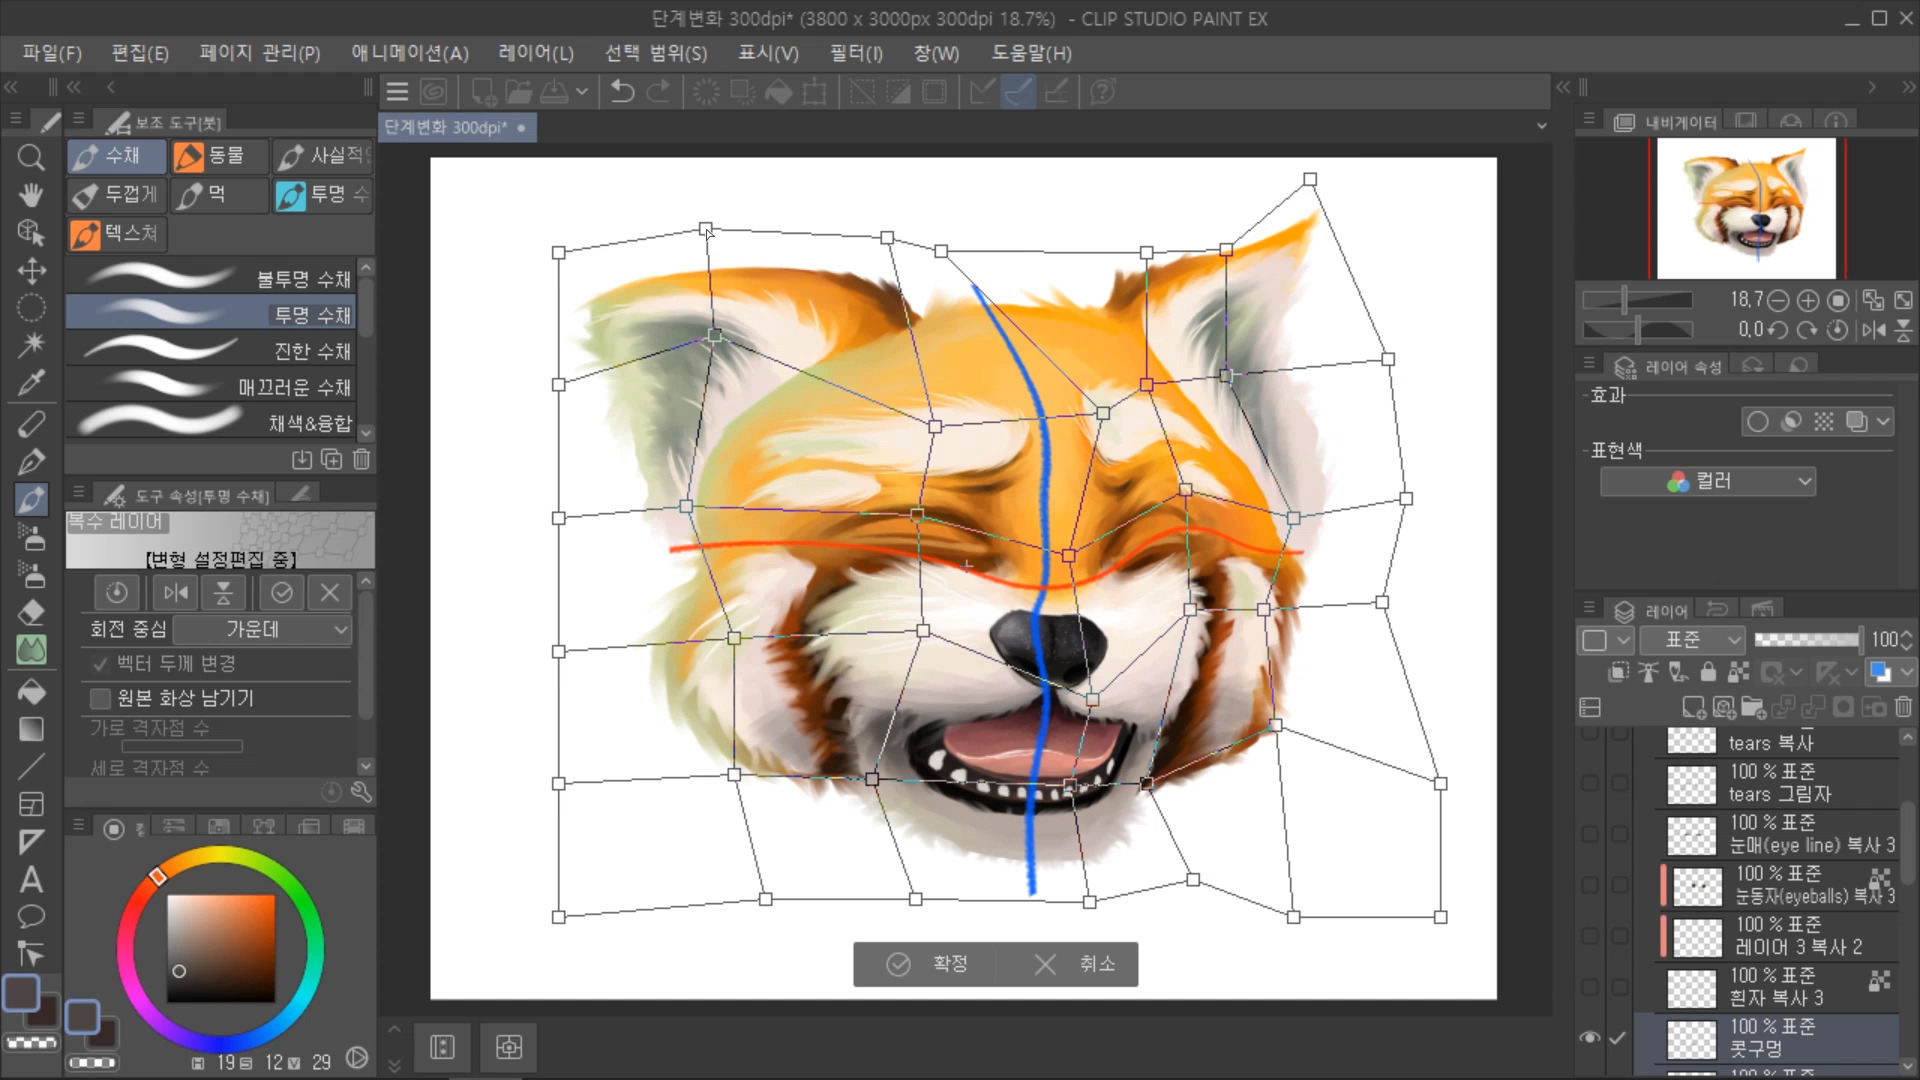
Task: Open the 레이어(L) menu
Action: (535, 53)
